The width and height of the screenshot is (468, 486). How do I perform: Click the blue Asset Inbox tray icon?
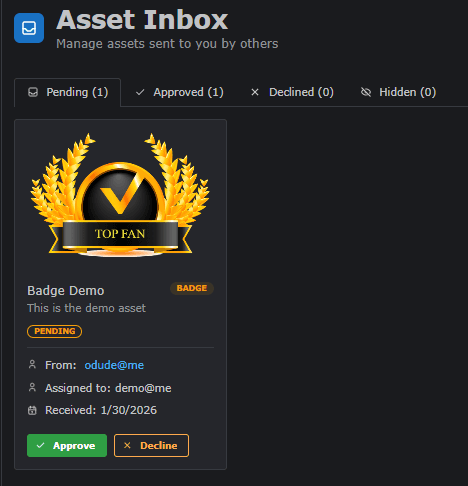point(29,28)
